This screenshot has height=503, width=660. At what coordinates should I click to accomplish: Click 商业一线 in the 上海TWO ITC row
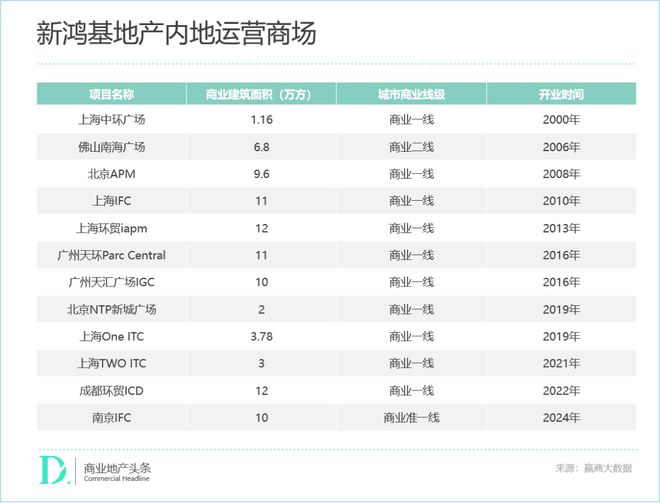click(x=411, y=363)
